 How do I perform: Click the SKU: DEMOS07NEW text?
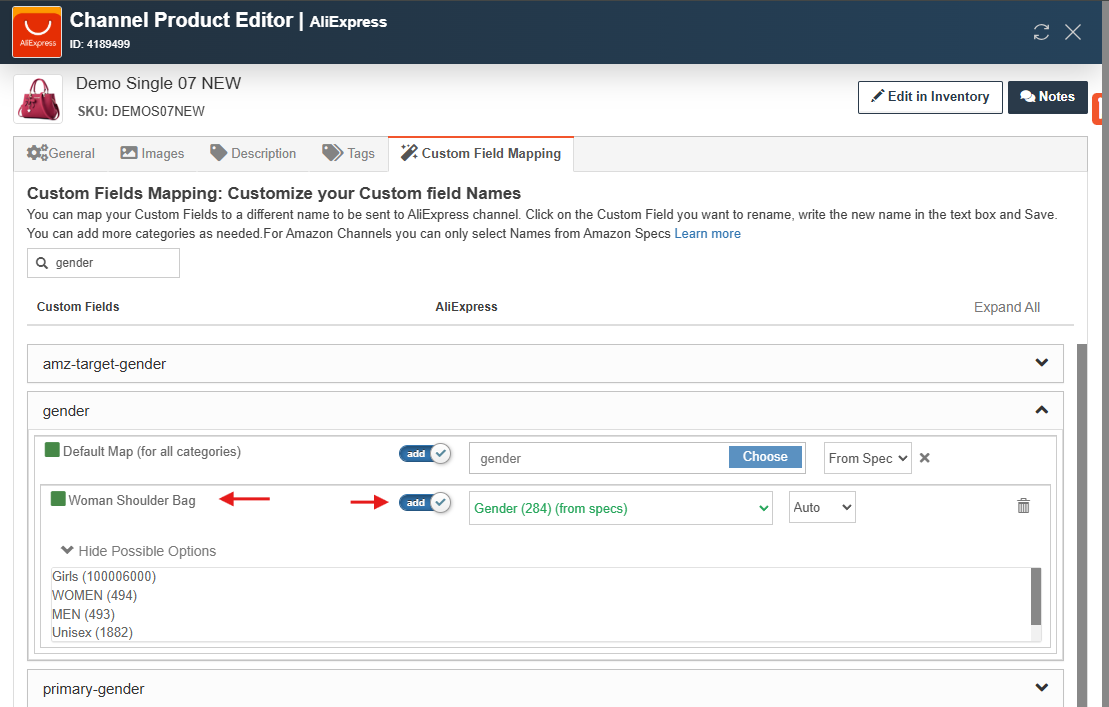(x=141, y=111)
